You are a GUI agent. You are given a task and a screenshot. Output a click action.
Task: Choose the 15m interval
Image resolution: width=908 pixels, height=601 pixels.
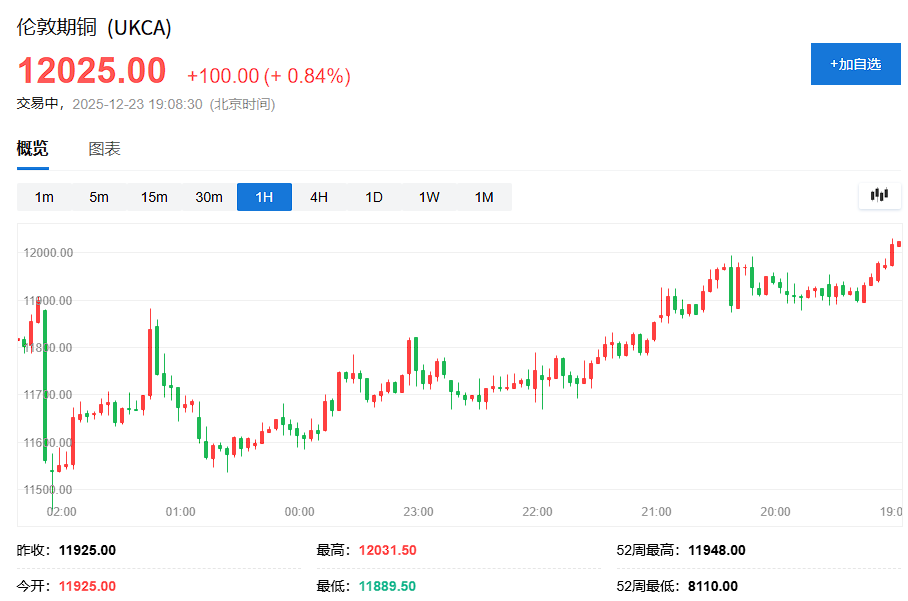[153, 197]
